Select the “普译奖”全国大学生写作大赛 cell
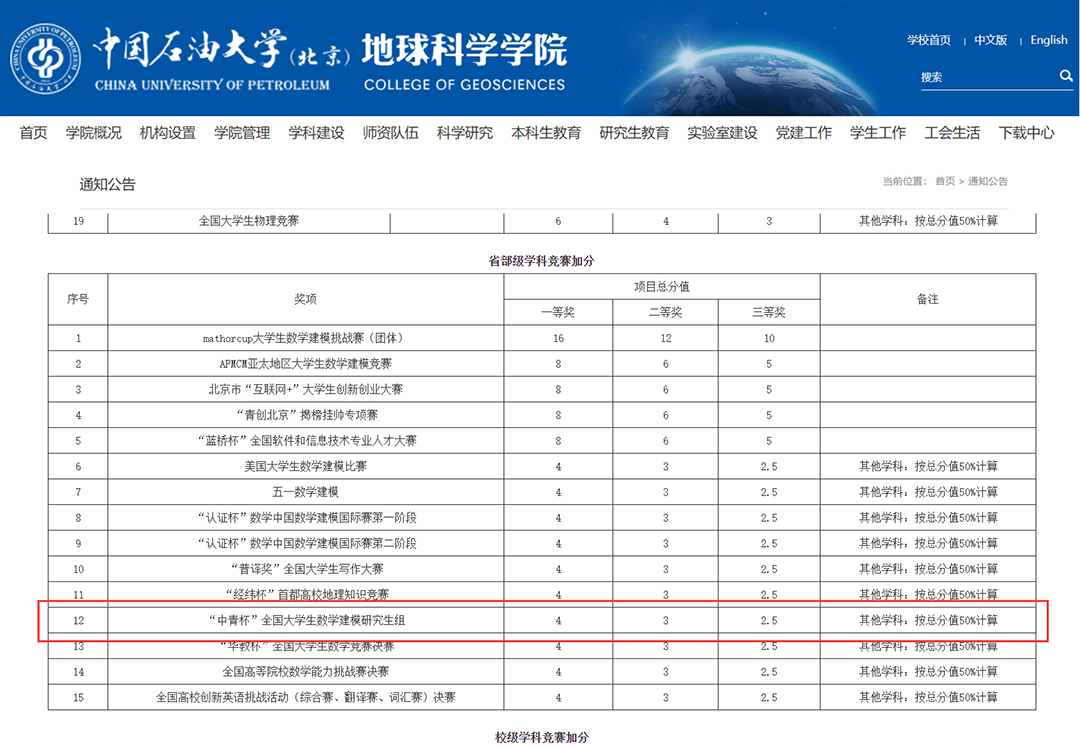This screenshot has width=1080, height=747. click(x=306, y=569)
